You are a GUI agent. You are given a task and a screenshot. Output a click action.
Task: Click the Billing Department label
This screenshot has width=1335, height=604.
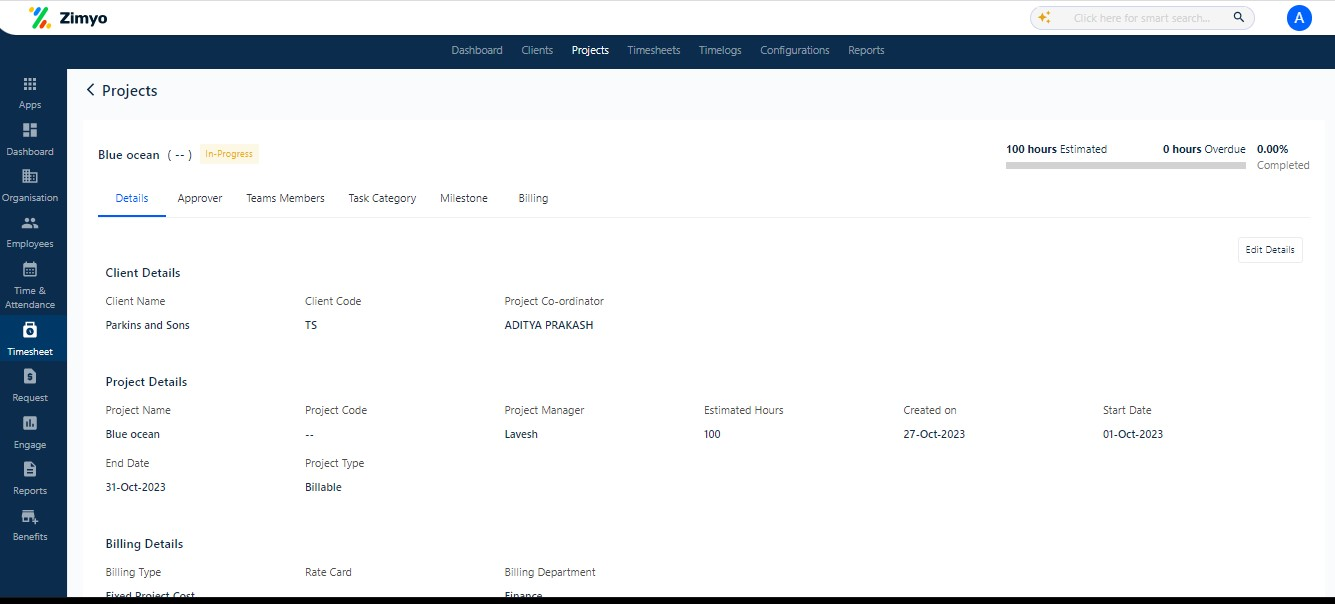(550, 572)
